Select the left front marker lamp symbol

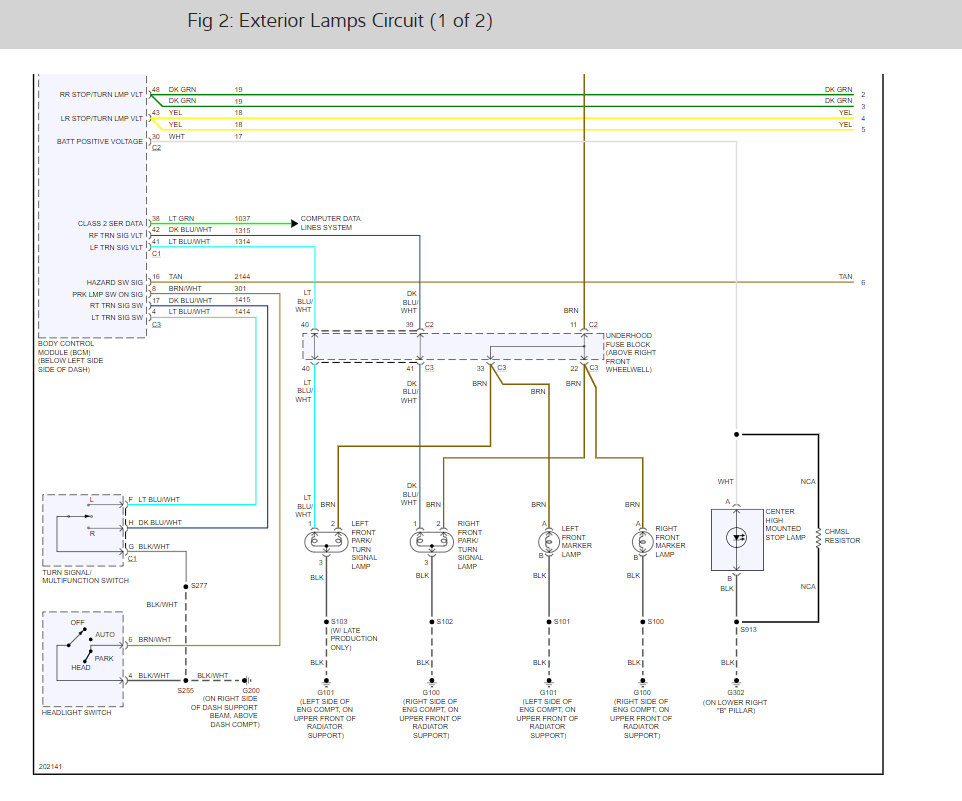[547, 540]
